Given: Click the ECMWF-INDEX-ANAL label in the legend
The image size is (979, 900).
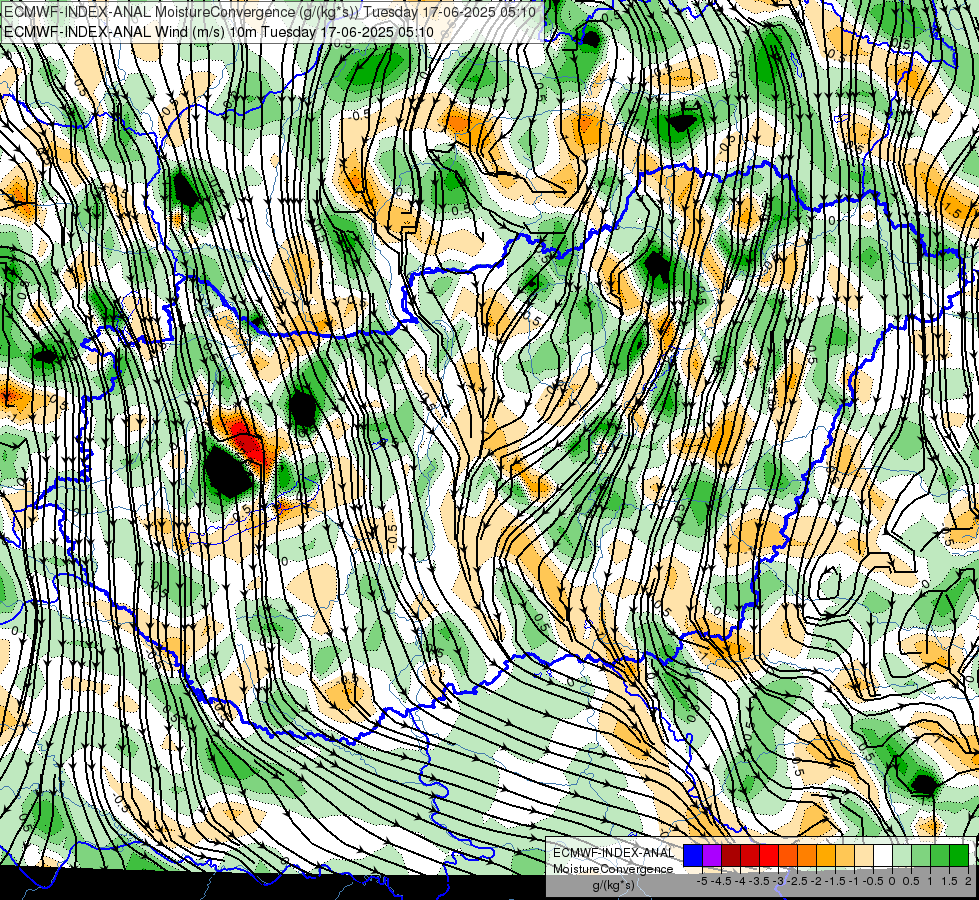Looking at the screenshot, I should tap(614, 853).
